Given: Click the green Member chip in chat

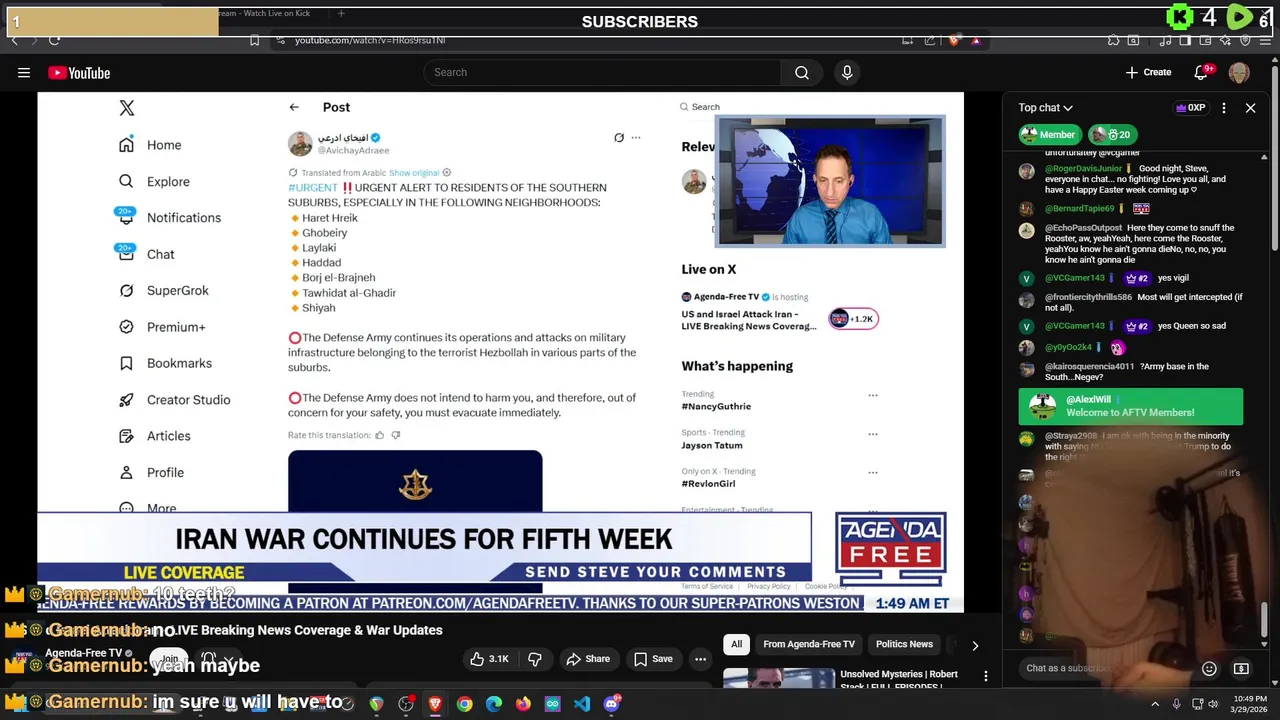Looking at the screenshot, I should click(1049, 134).
